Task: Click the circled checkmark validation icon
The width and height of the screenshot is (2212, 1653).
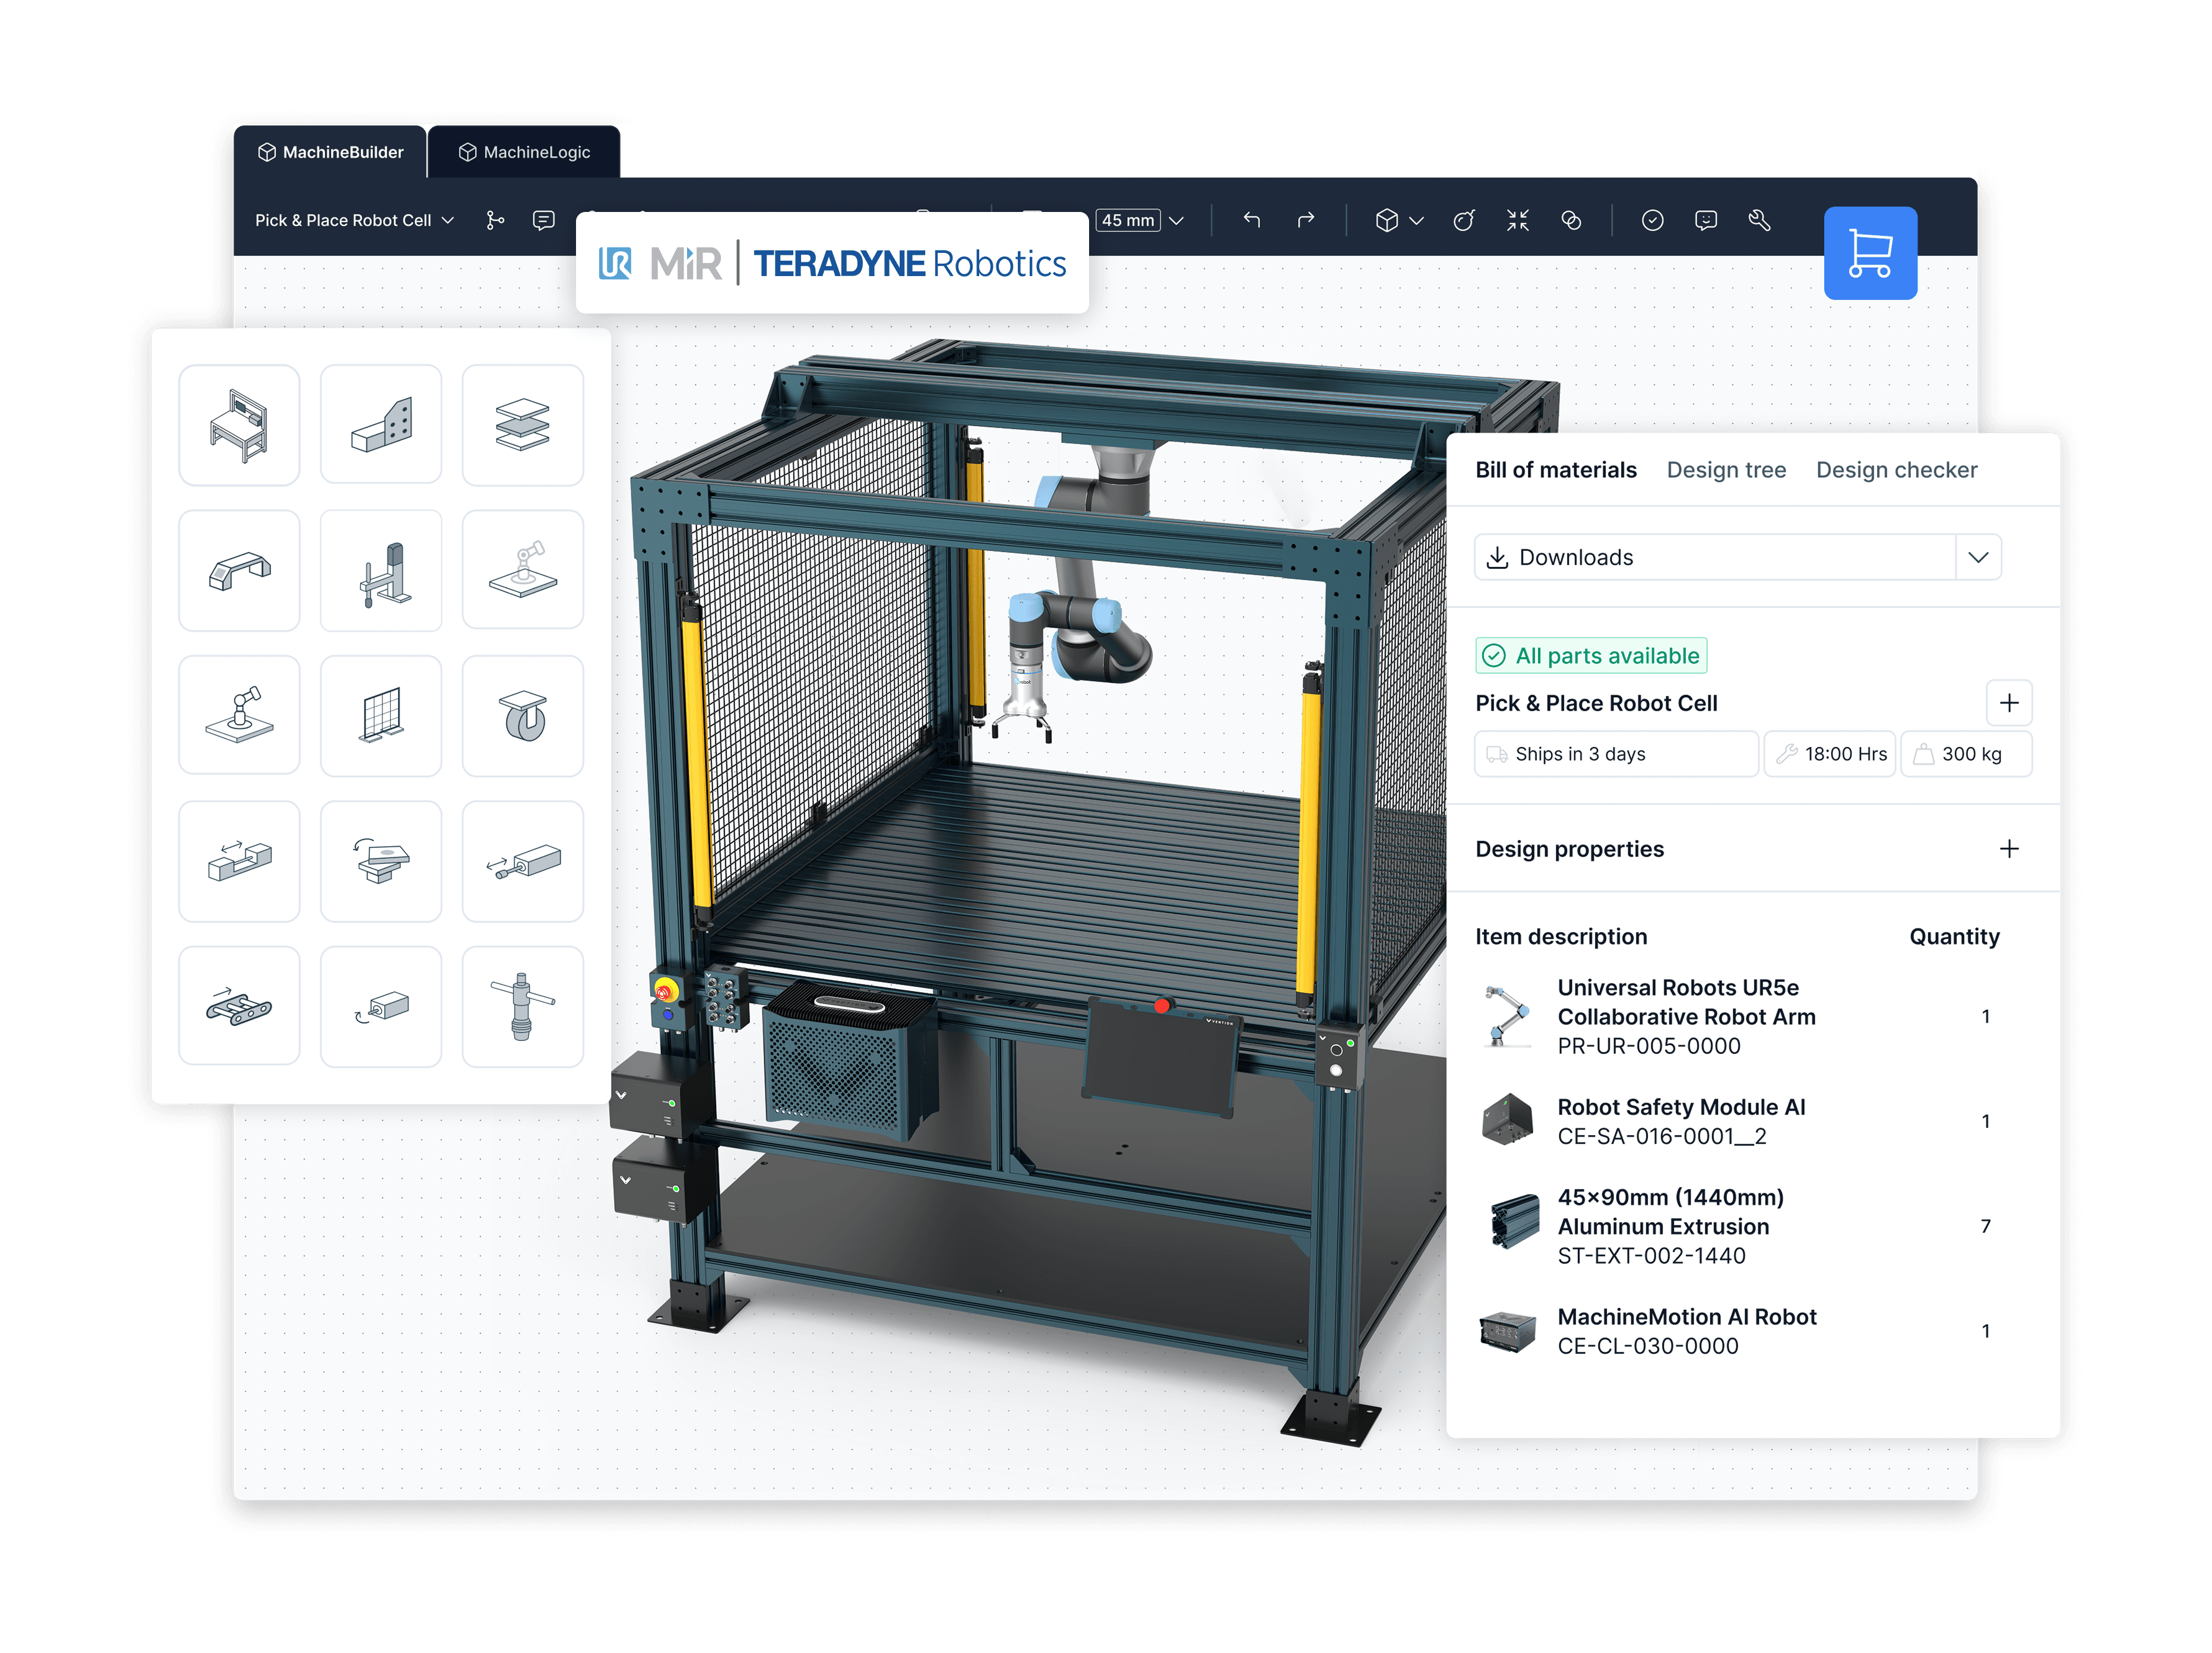Action: 1652,220
